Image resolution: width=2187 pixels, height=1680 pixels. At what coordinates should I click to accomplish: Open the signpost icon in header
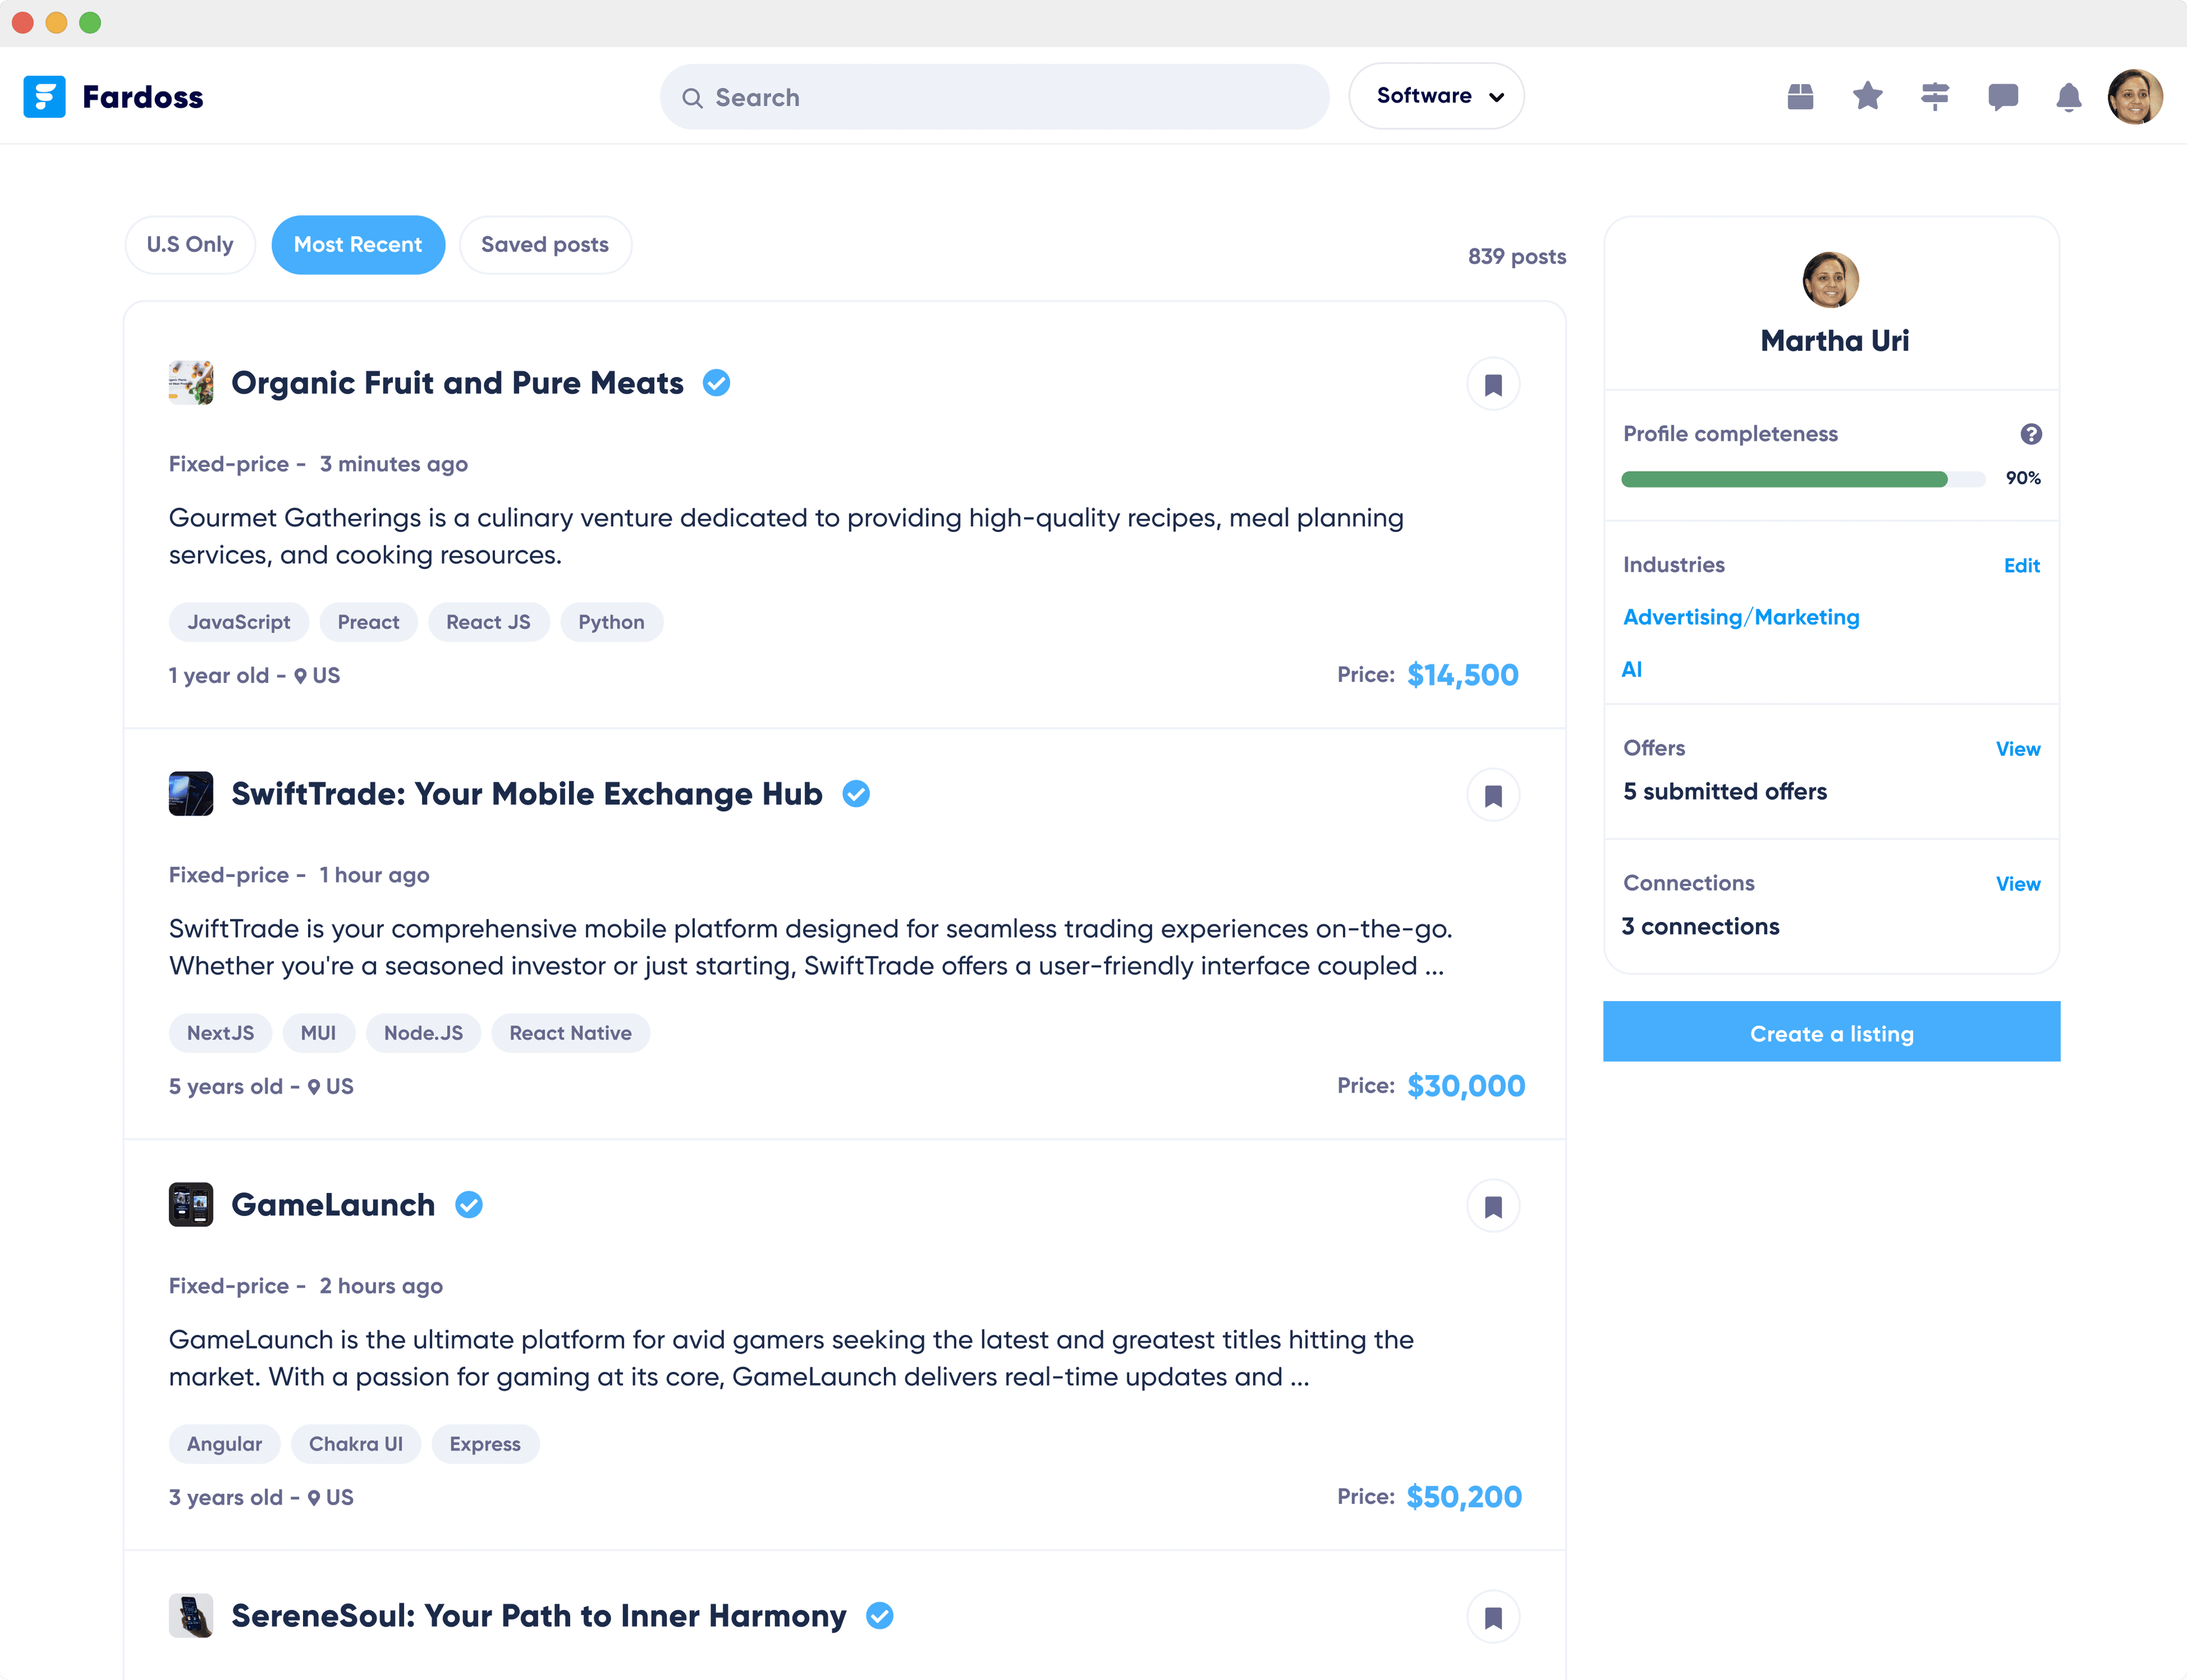(x=1935, y=97)
